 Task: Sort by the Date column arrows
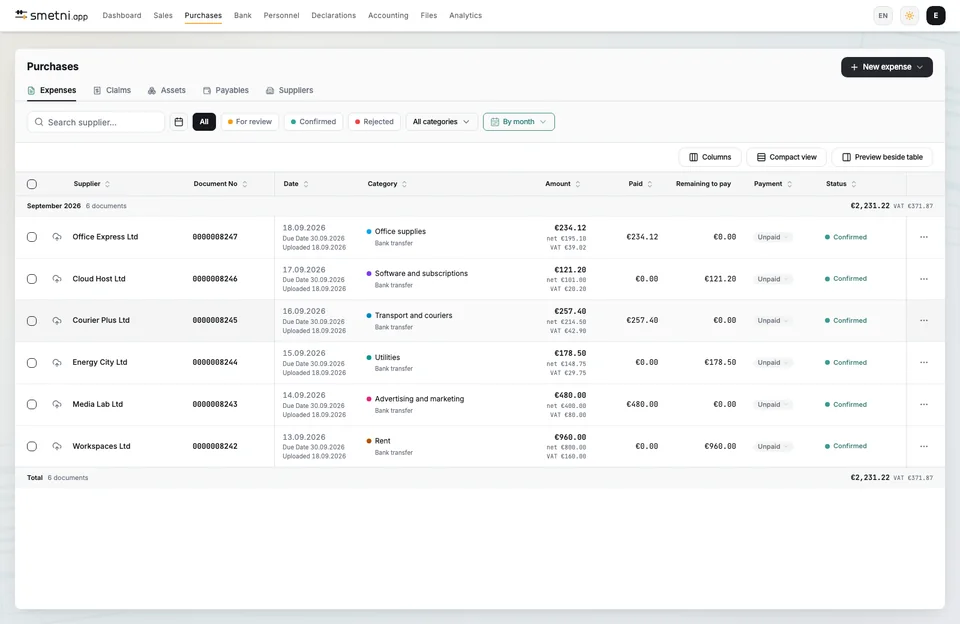pos(306,184)
